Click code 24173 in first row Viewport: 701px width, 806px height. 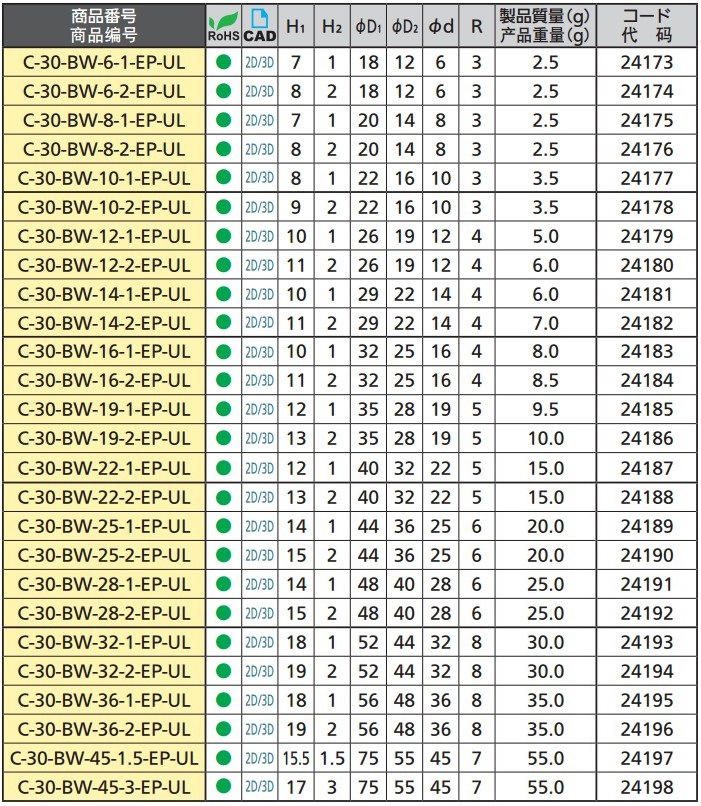(646, 62)
